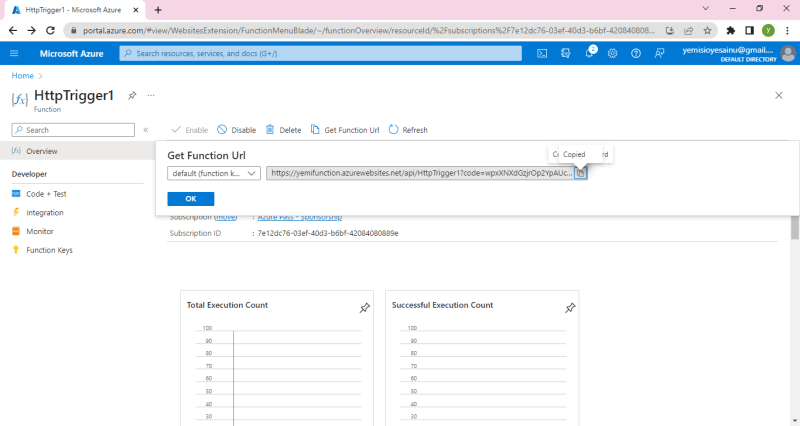Click the Azure global search bar
Screen dimensions: 800x426
[x=320, y=53]
